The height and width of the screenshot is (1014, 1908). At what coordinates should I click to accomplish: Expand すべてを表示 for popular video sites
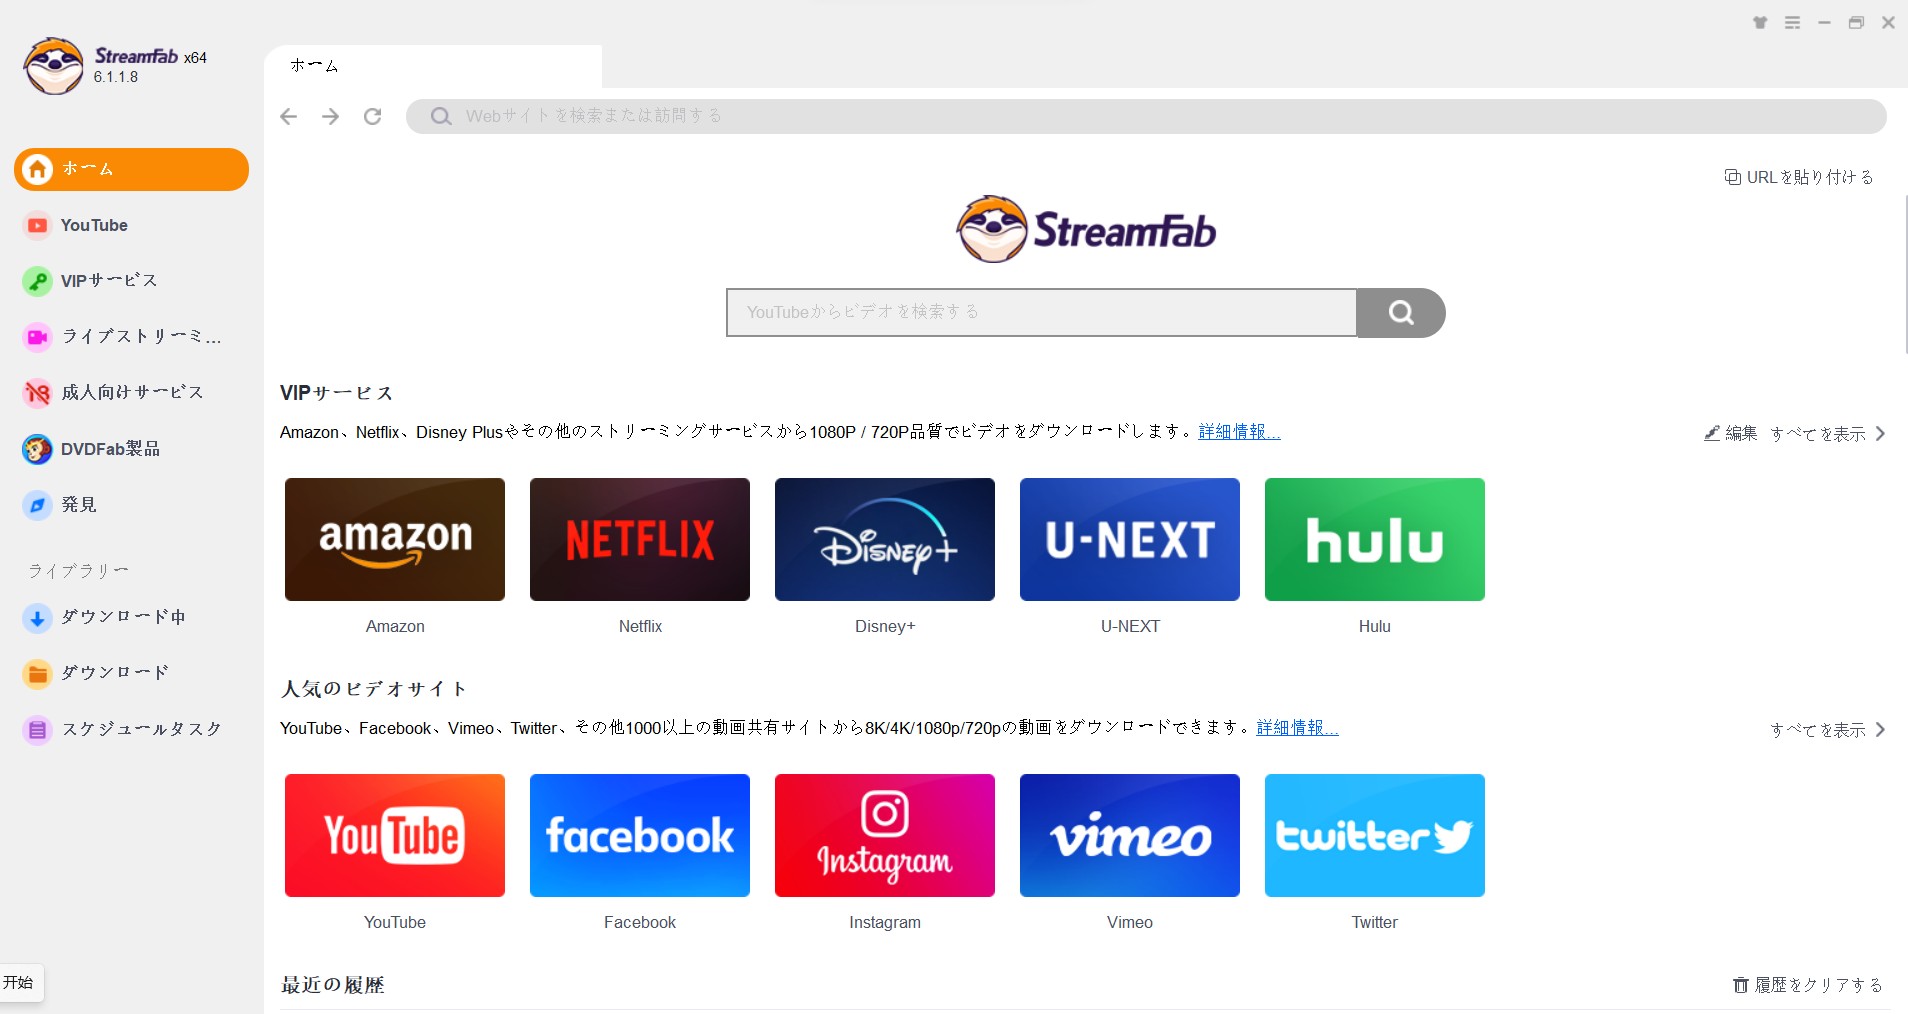point(1828,729)
